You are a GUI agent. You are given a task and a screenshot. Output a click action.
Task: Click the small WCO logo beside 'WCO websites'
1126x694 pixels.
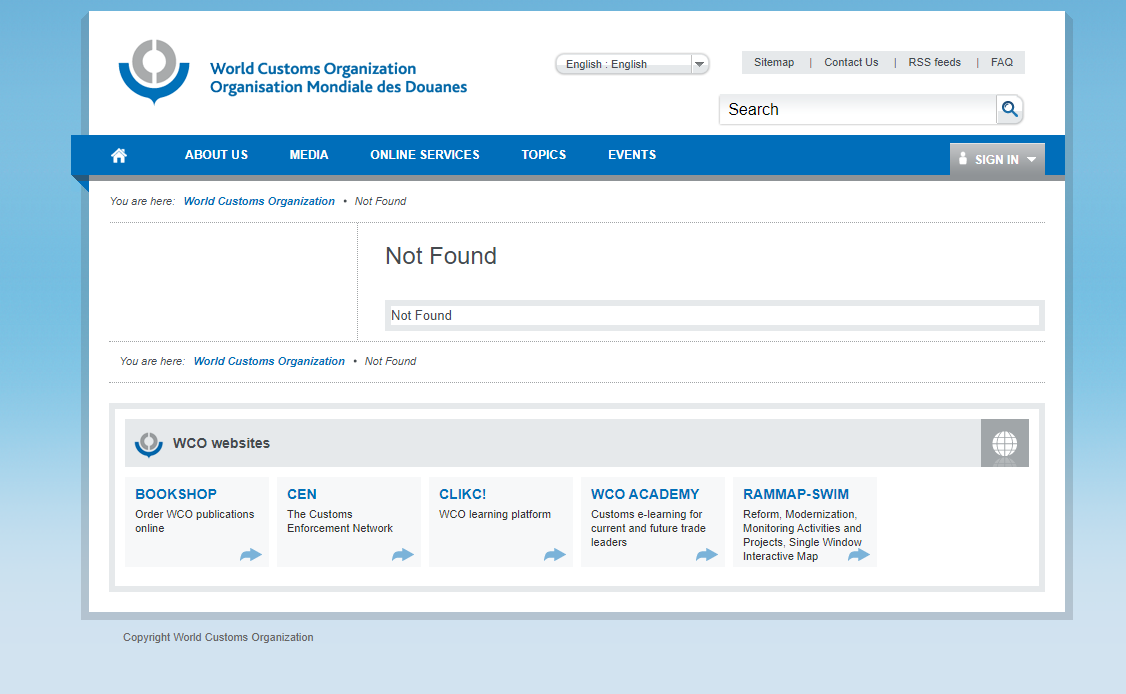tap(149, 444)
